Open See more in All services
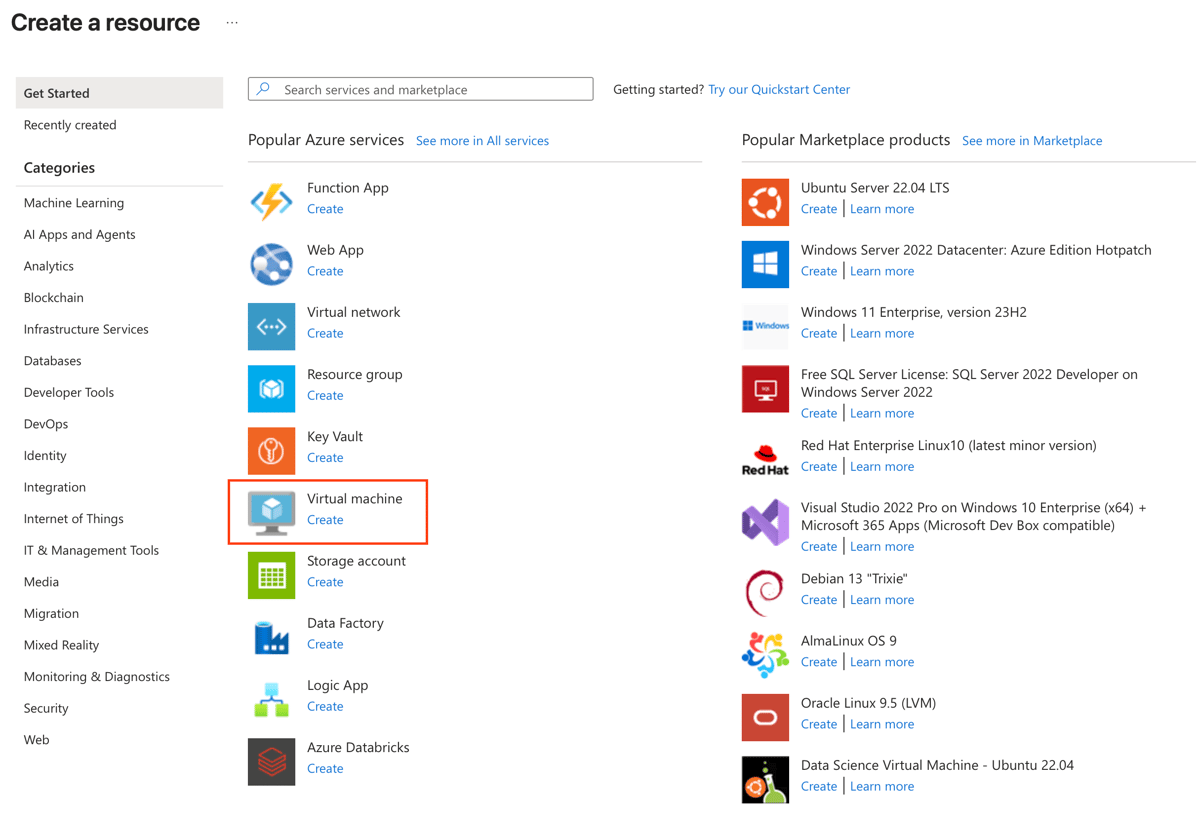This screenshot has height=835, width=1200. pyautogui.click(x=482, y=141)
